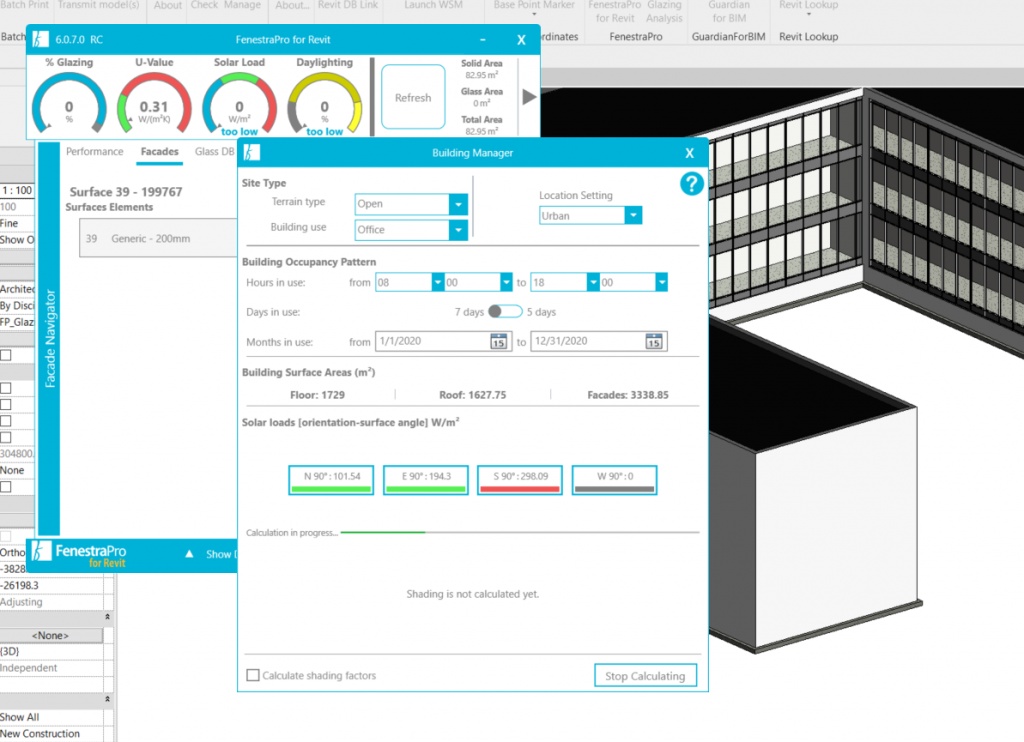The image size is (1024, 742).
Task: Click the Glazing Analysis ribbon button
Action: 664,12
